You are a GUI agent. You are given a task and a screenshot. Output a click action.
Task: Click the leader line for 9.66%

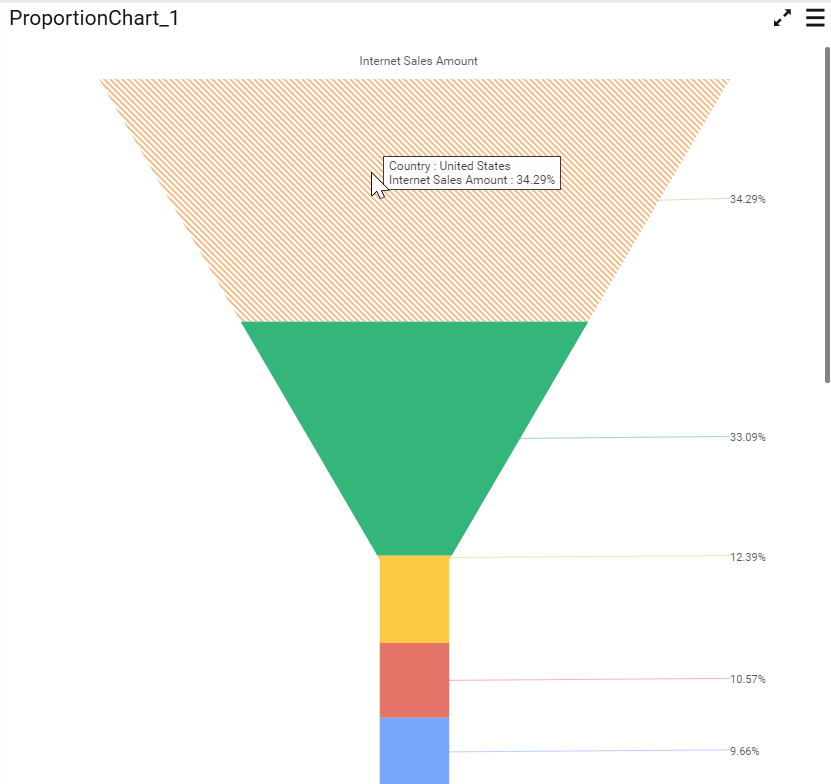[589, 751]
